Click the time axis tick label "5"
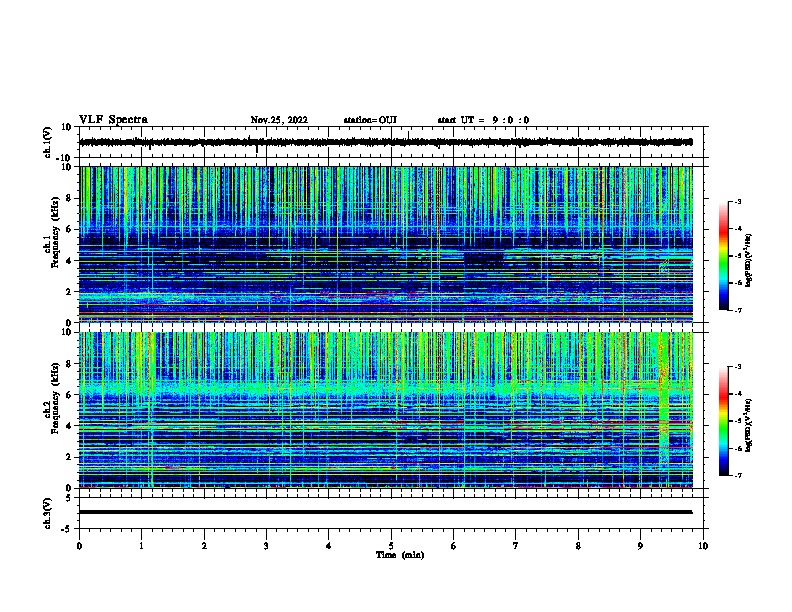This screenshot has height=612, width=792. (391, 546)
